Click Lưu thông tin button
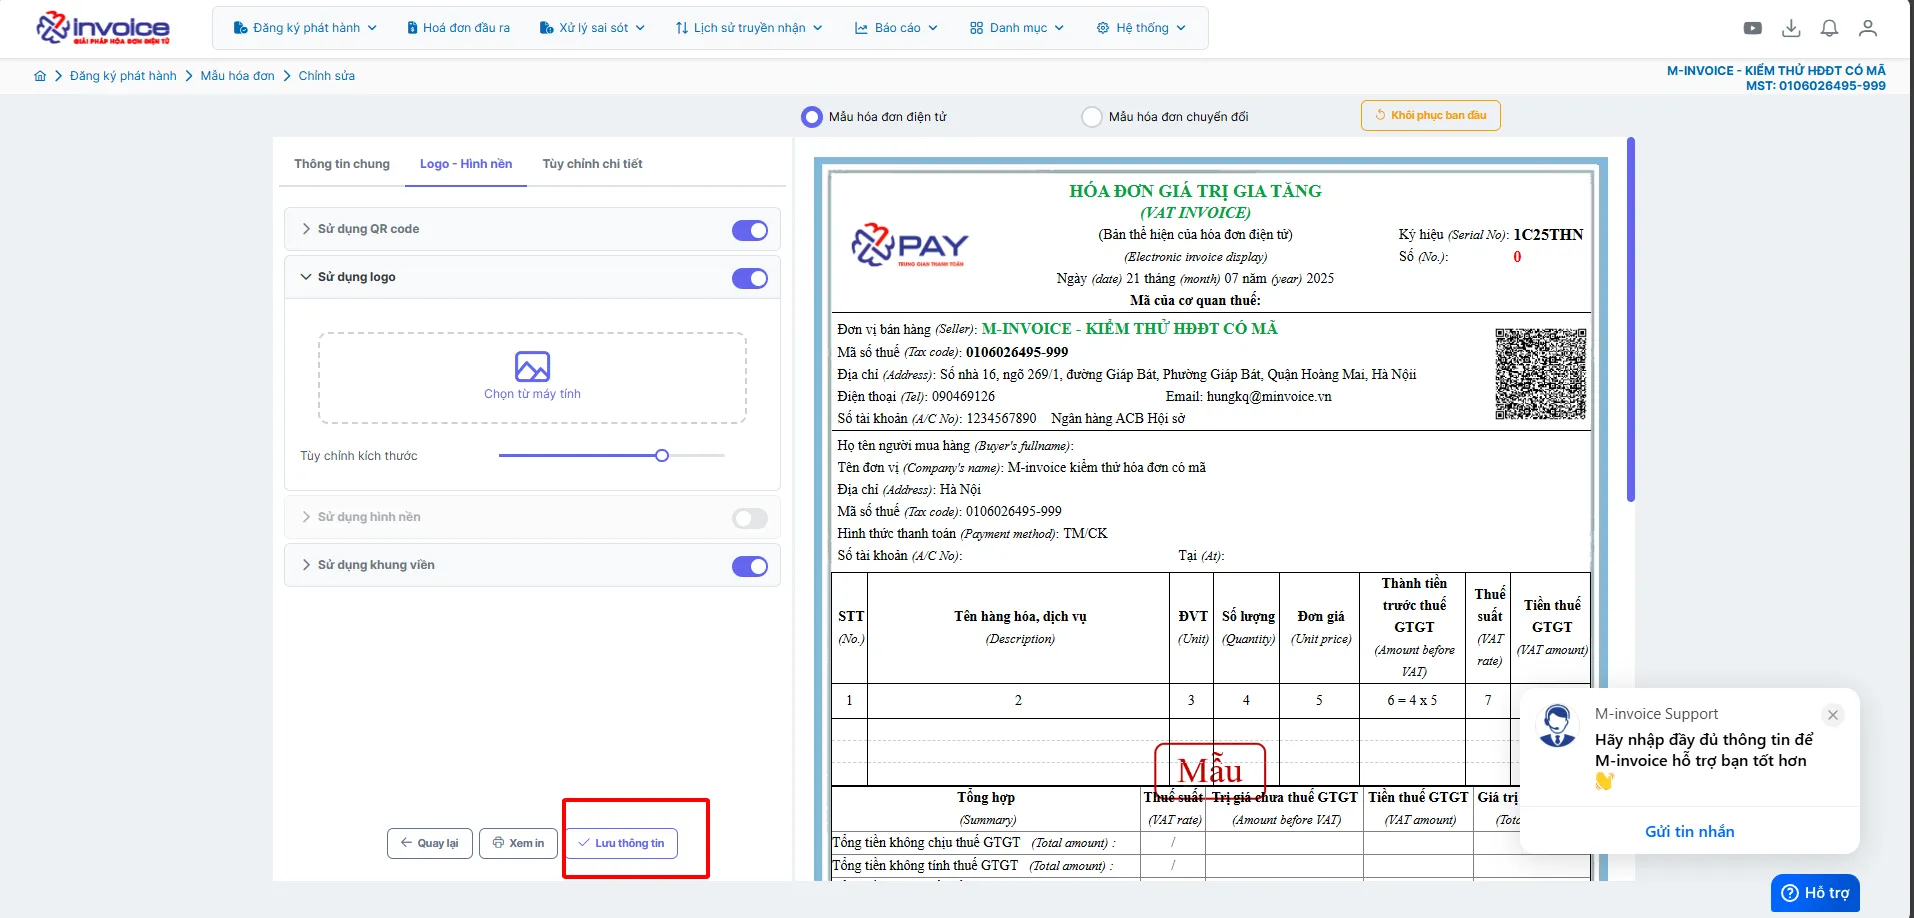The height and width of the screenshot is (918, 1914). pos(621,843)
